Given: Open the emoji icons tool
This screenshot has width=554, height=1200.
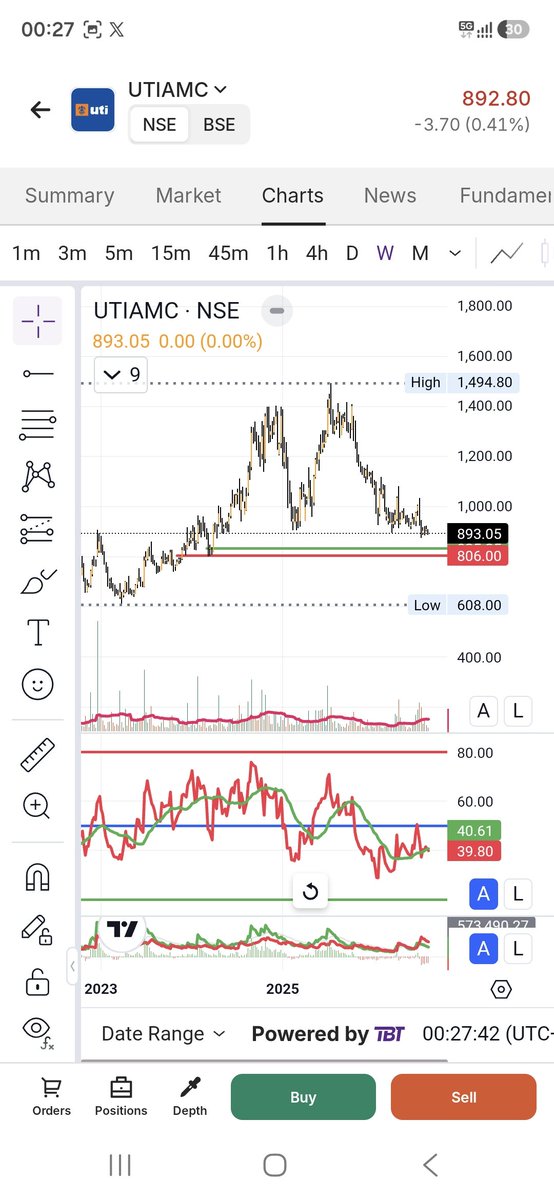Looking at the screenshot, I should tap(38, 684).
